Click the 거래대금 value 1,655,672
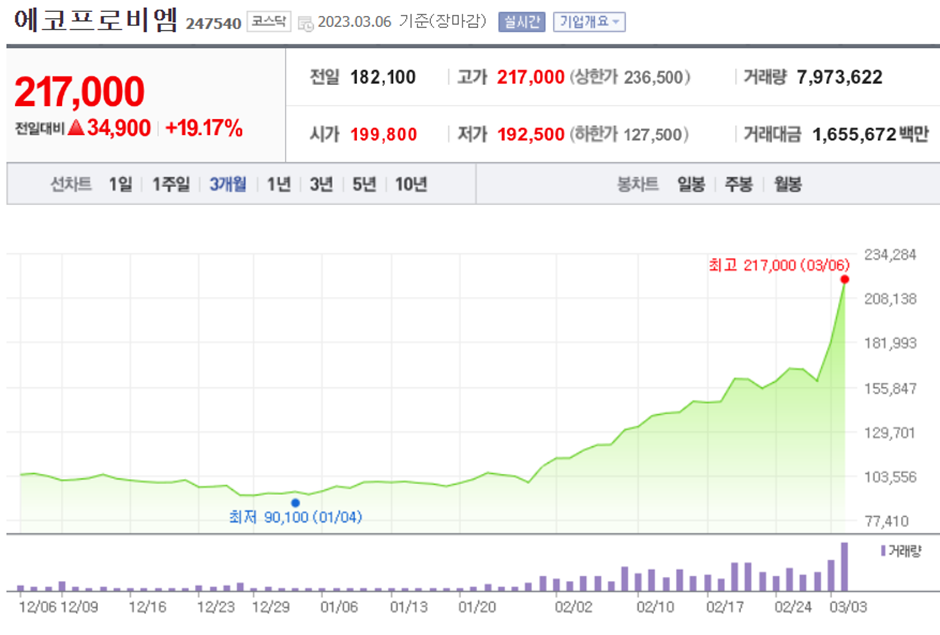Viewport: 940px width, 635px height. (854, 134)
